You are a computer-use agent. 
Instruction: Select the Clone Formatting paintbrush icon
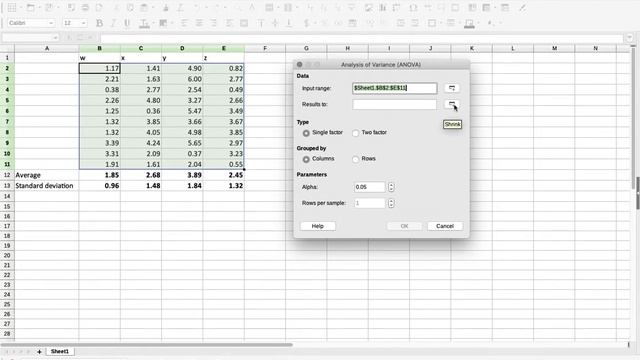(x=166, y=7)
